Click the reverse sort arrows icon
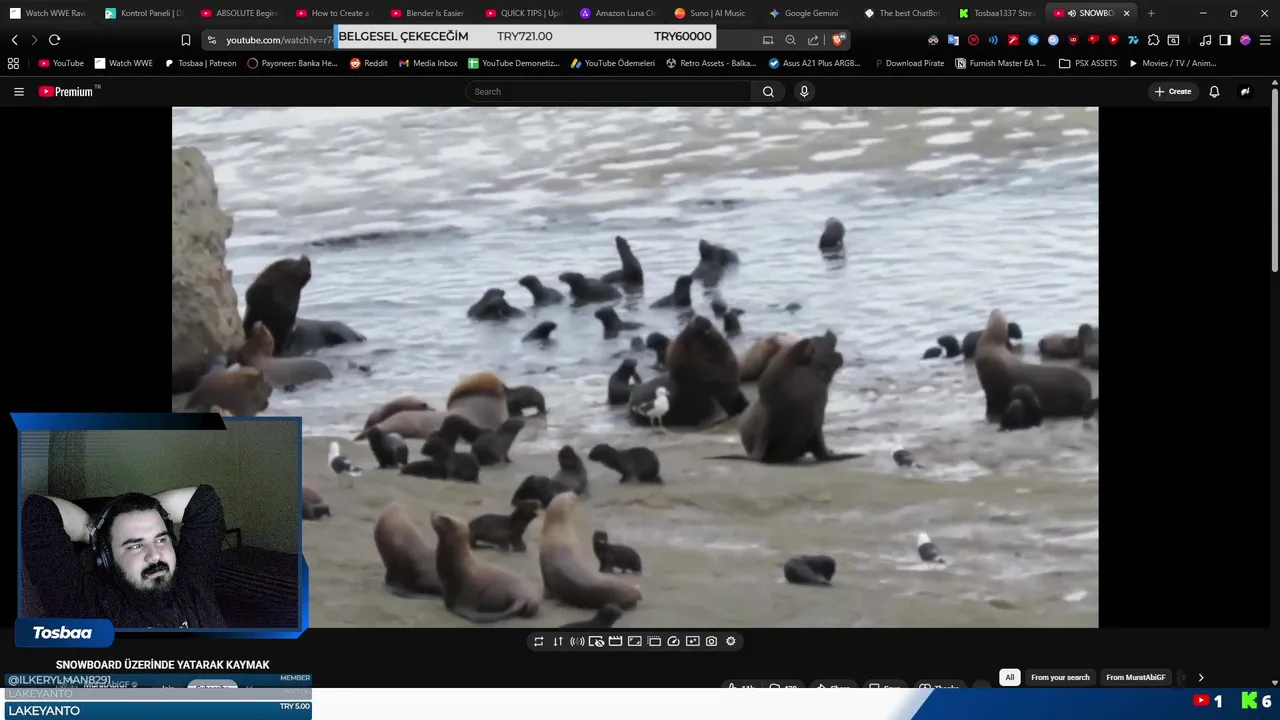 coord(558,641)
